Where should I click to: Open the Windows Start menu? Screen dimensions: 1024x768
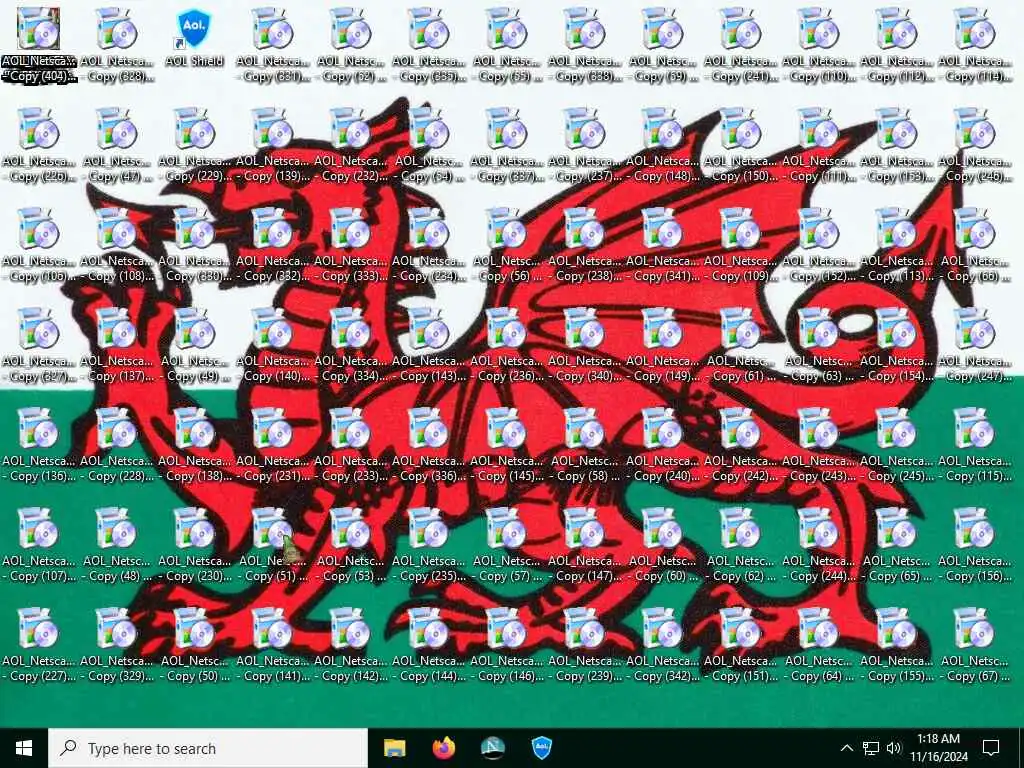24,748
